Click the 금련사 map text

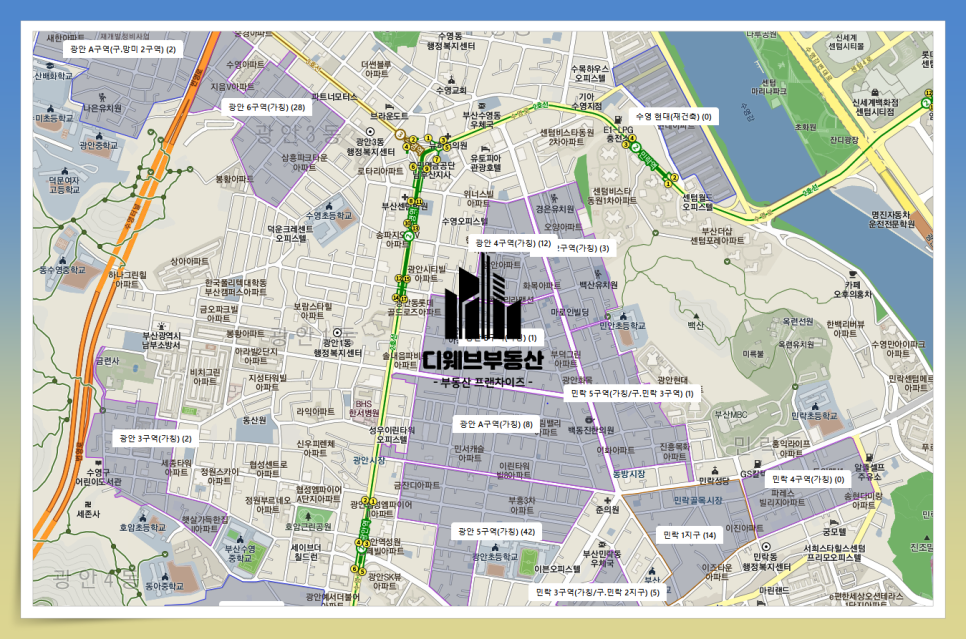pos(107,361)
